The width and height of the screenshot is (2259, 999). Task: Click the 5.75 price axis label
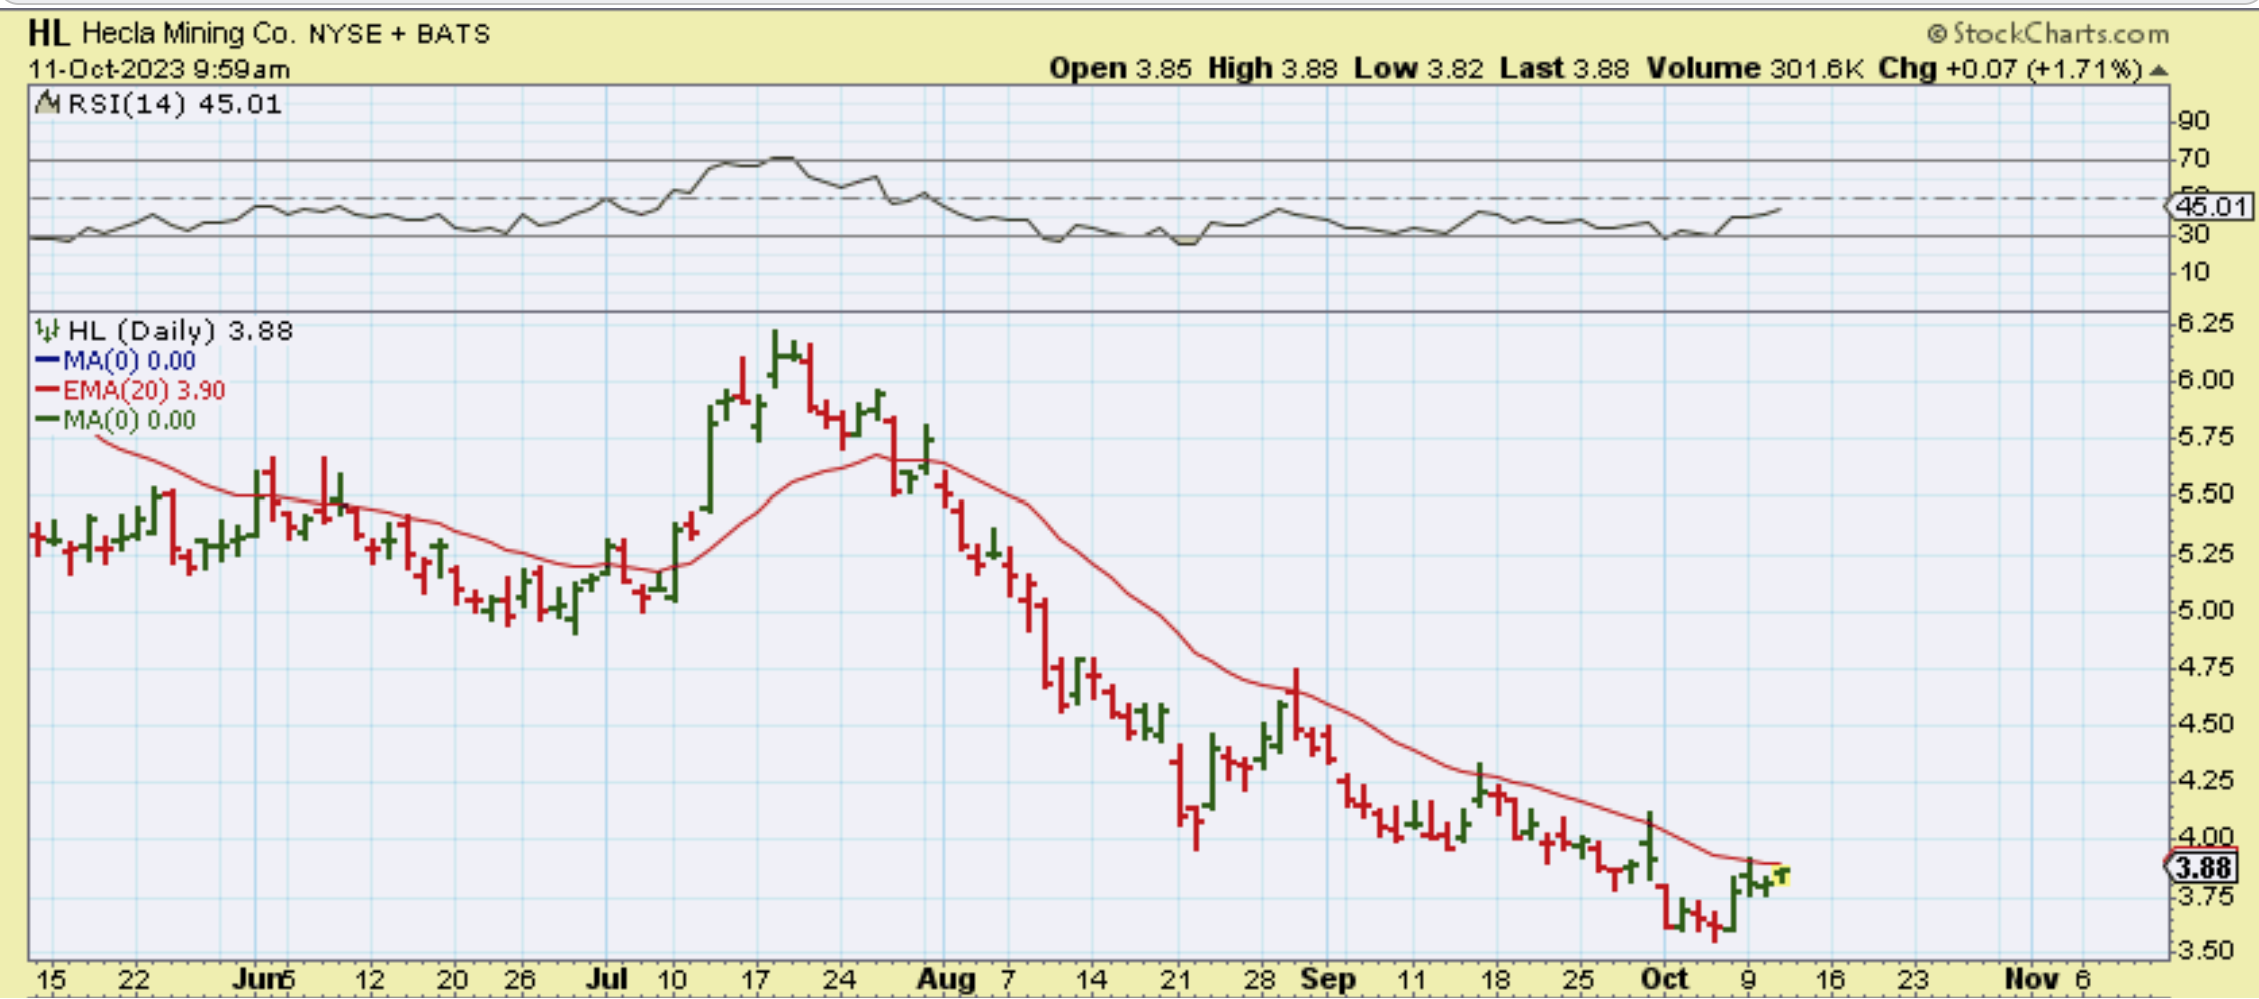click(x=2205, y=437)
